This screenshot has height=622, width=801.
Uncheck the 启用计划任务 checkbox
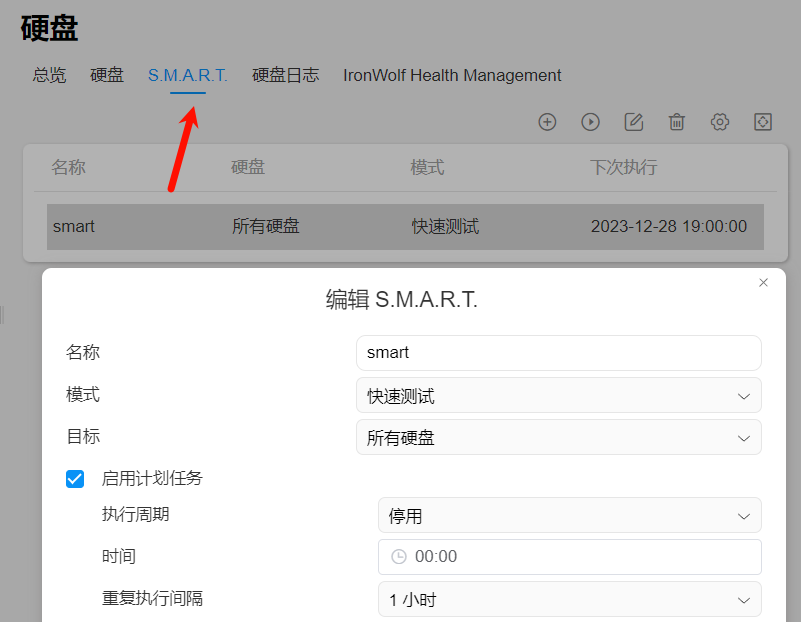[x=75, y=479]
